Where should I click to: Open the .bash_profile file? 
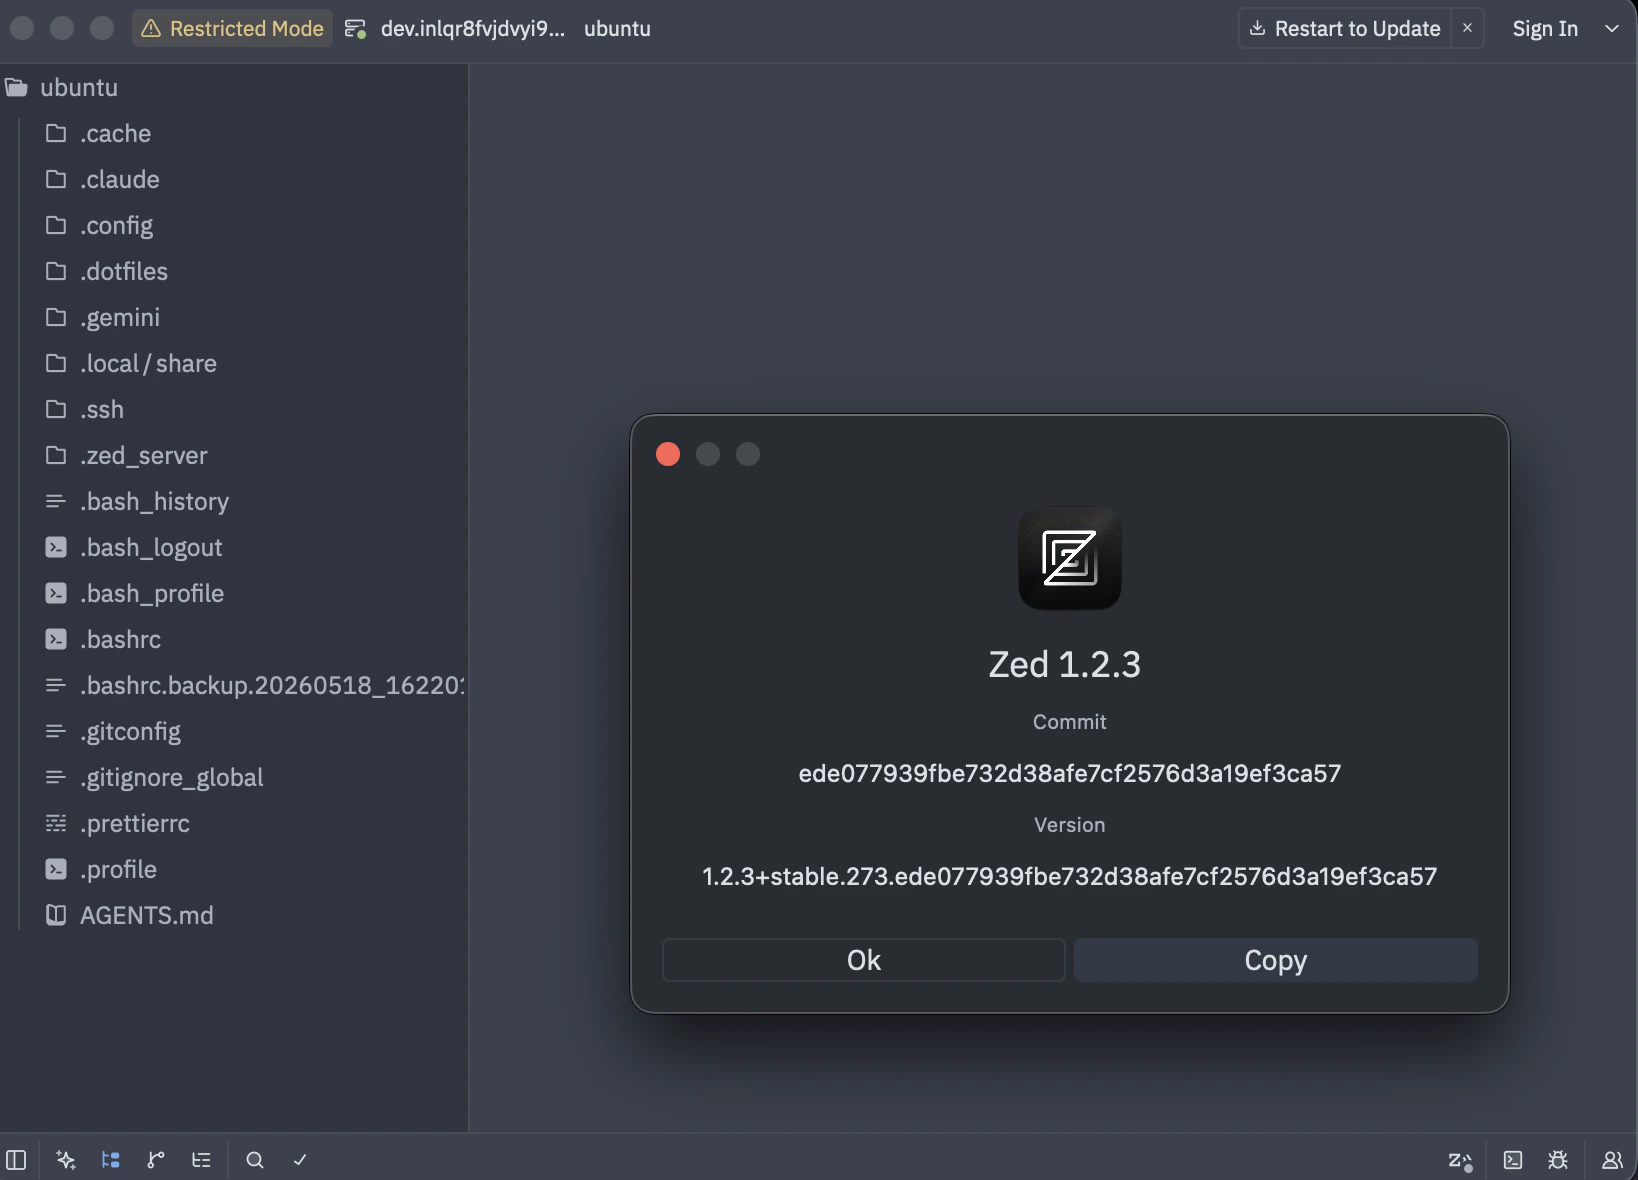click(x=234, y=593)
